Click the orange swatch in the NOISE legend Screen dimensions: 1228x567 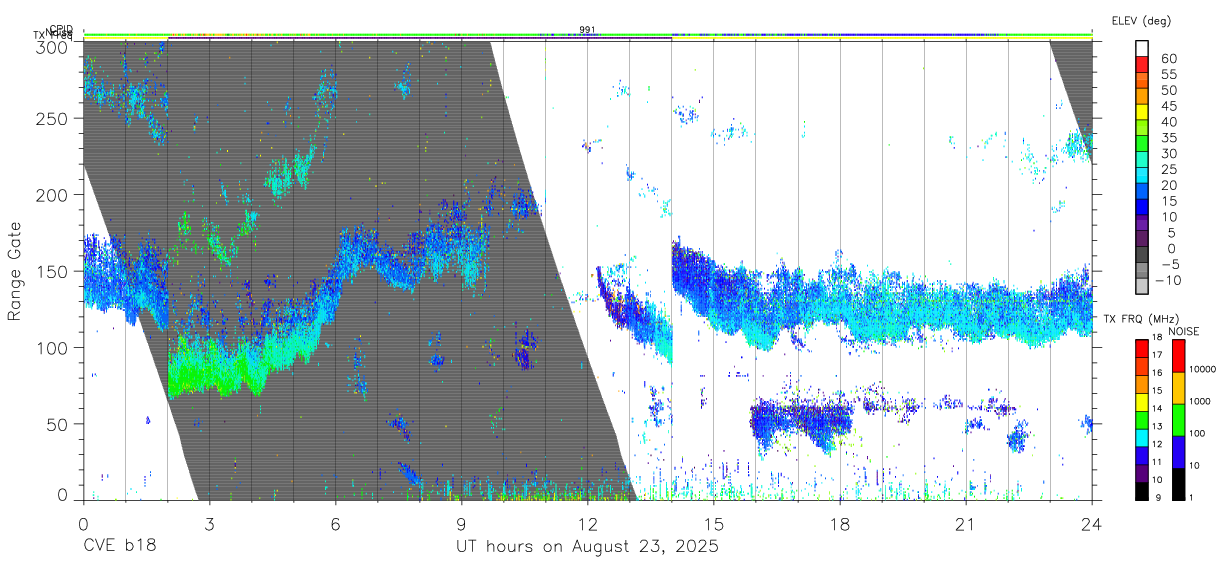tap(1179, 388)
